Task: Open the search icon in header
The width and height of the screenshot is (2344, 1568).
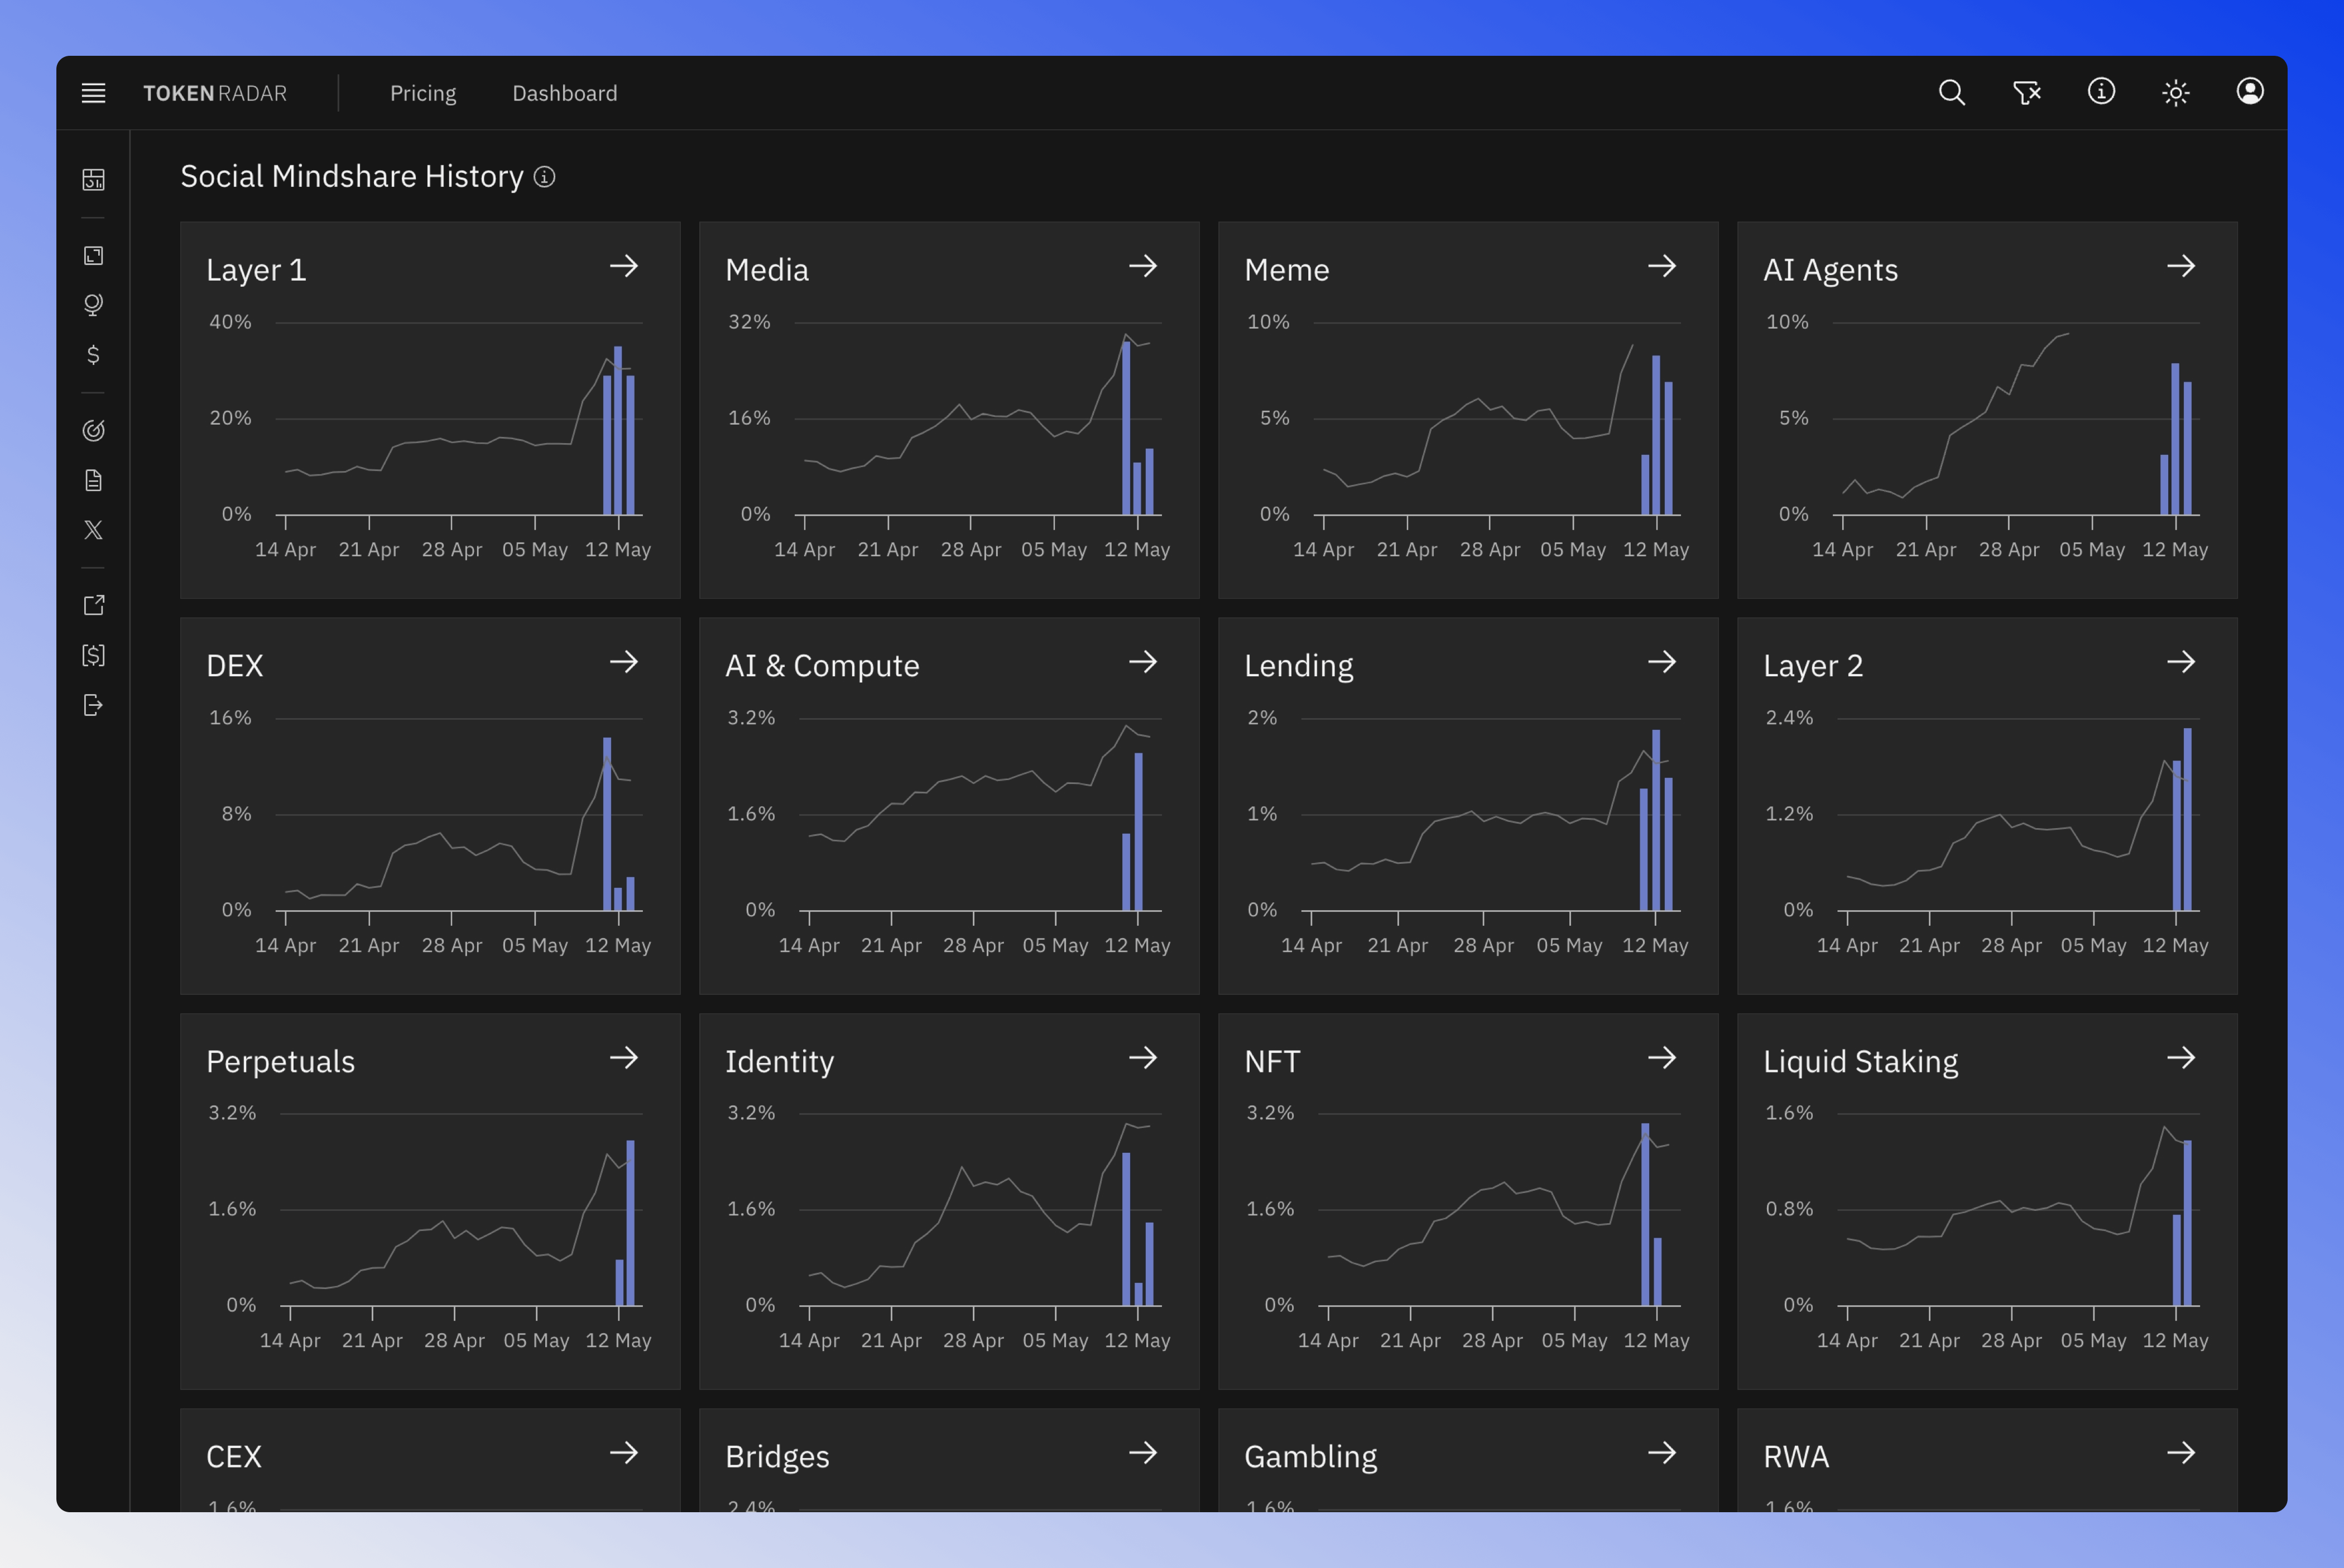Action: (1951, 92)
